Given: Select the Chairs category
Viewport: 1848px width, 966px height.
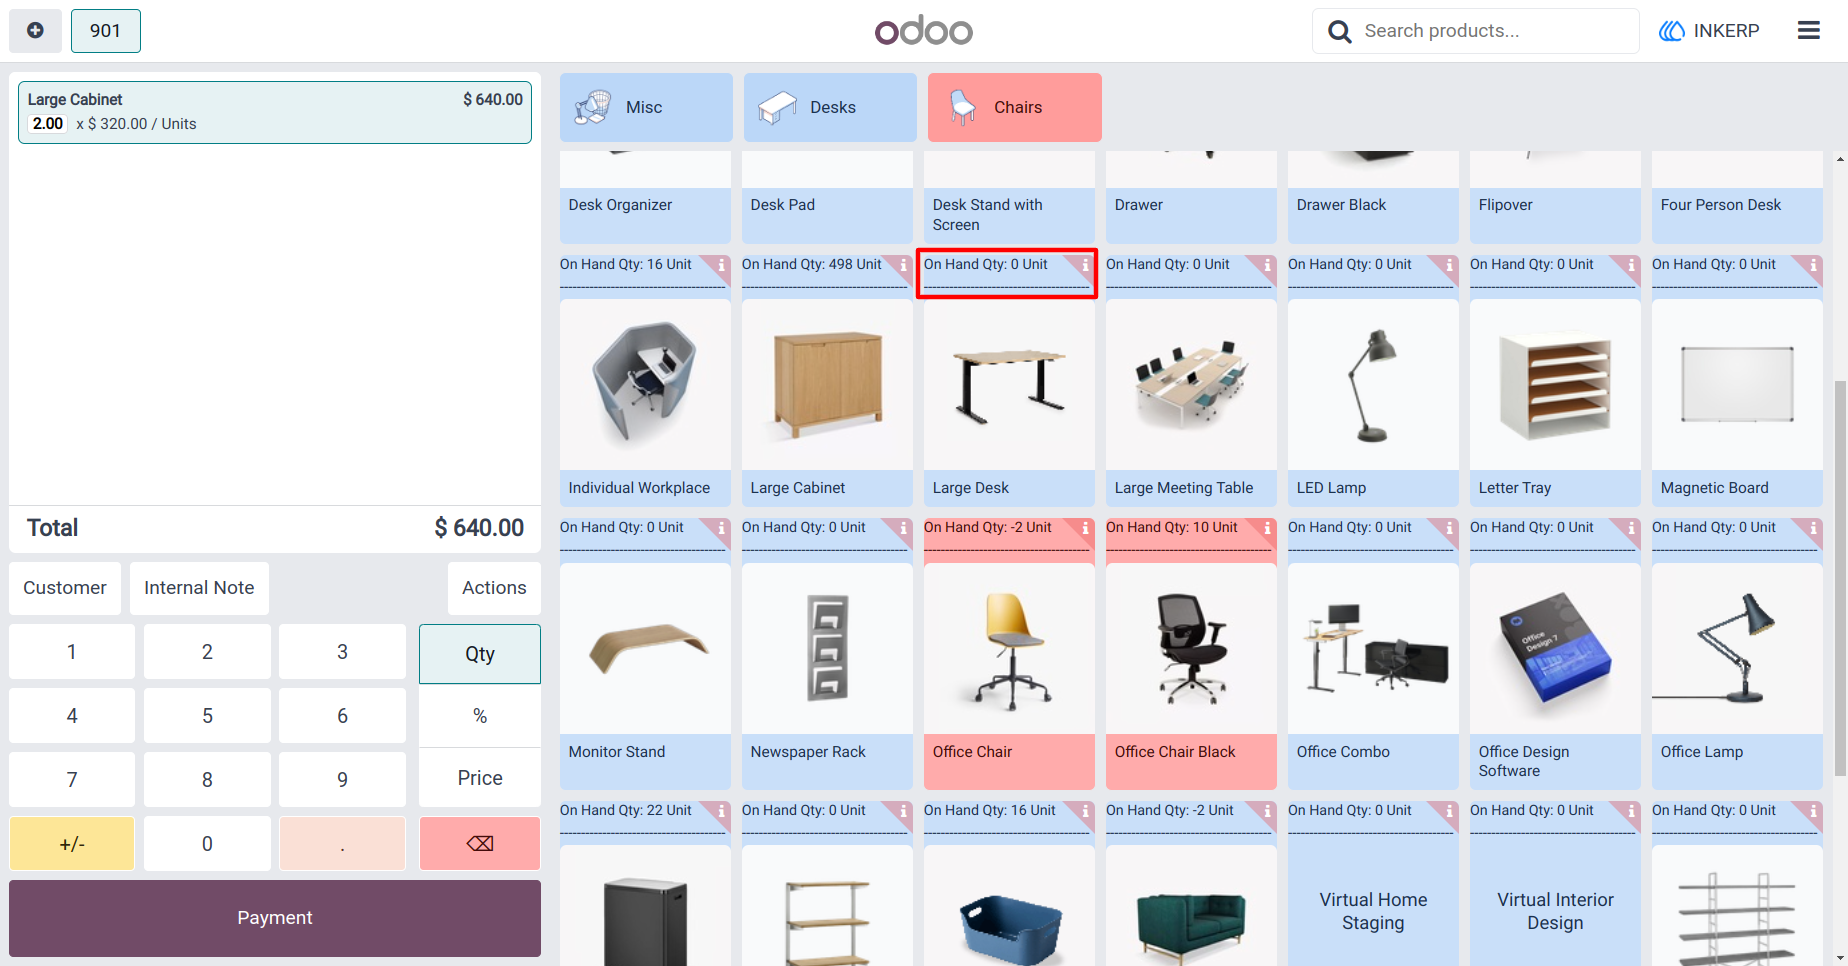Looking at the screenshot, I should (x=1014, y=107).
